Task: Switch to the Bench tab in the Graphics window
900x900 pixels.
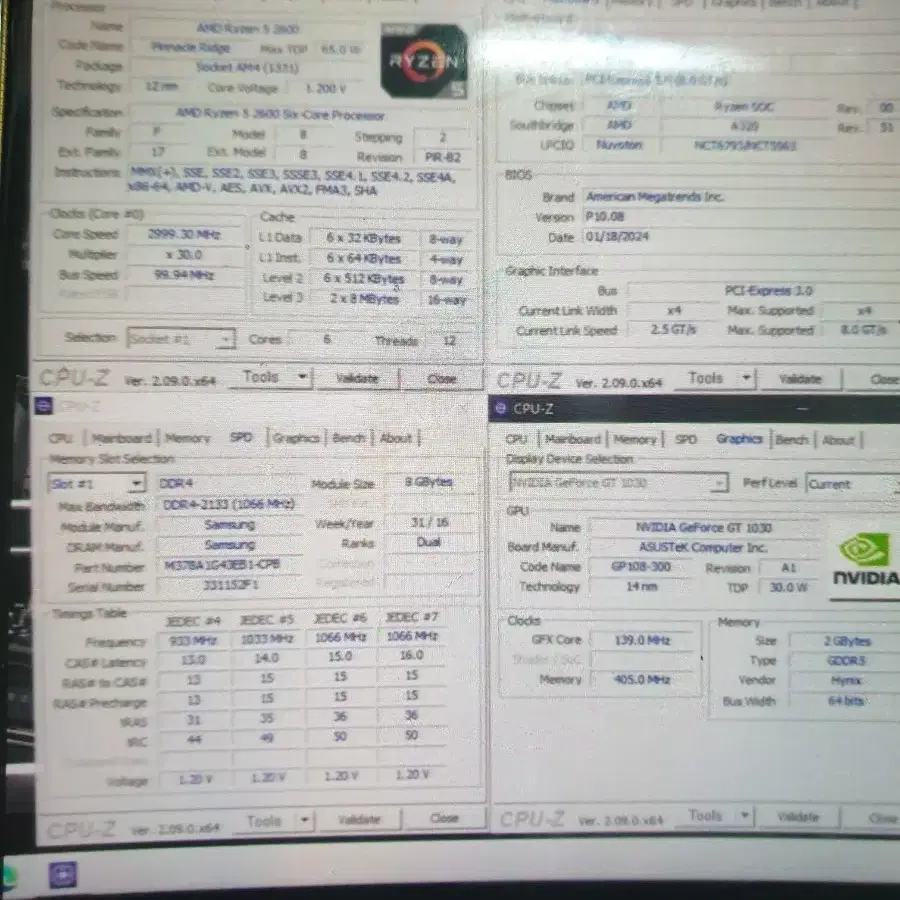Action: [x=792, y=440]
